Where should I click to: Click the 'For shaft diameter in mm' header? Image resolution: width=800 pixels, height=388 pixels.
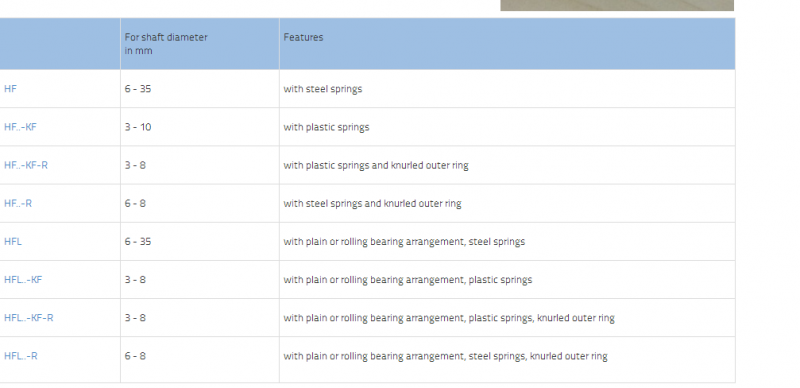pos(166,44)
